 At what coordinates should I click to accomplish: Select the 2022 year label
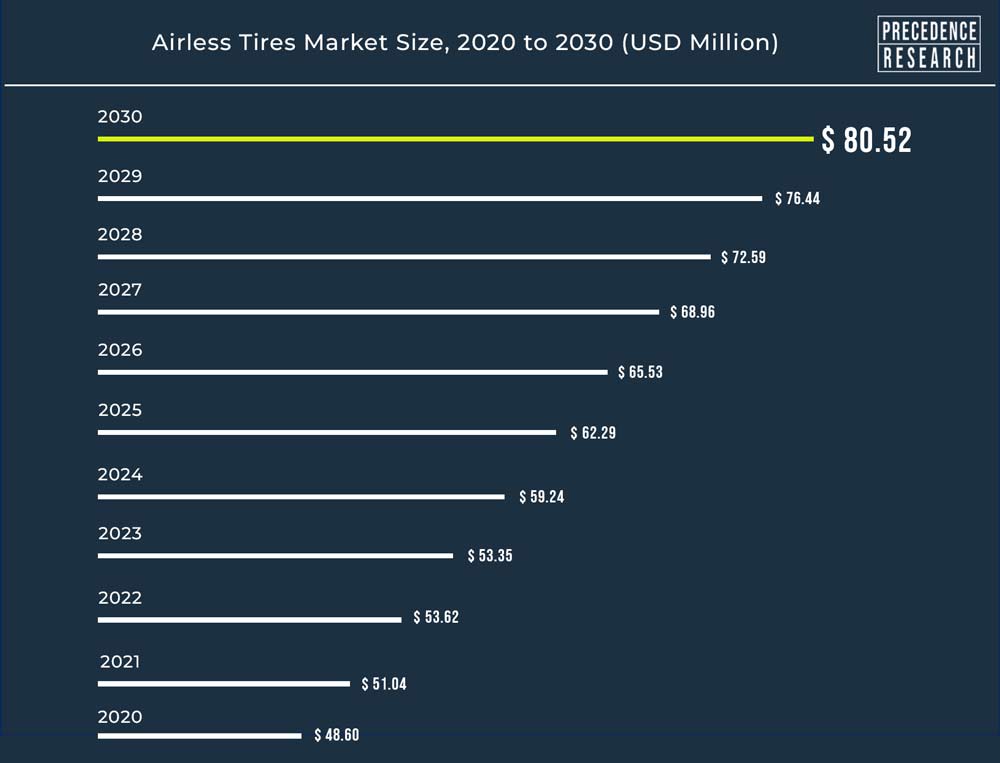click(x=120, y=598)
